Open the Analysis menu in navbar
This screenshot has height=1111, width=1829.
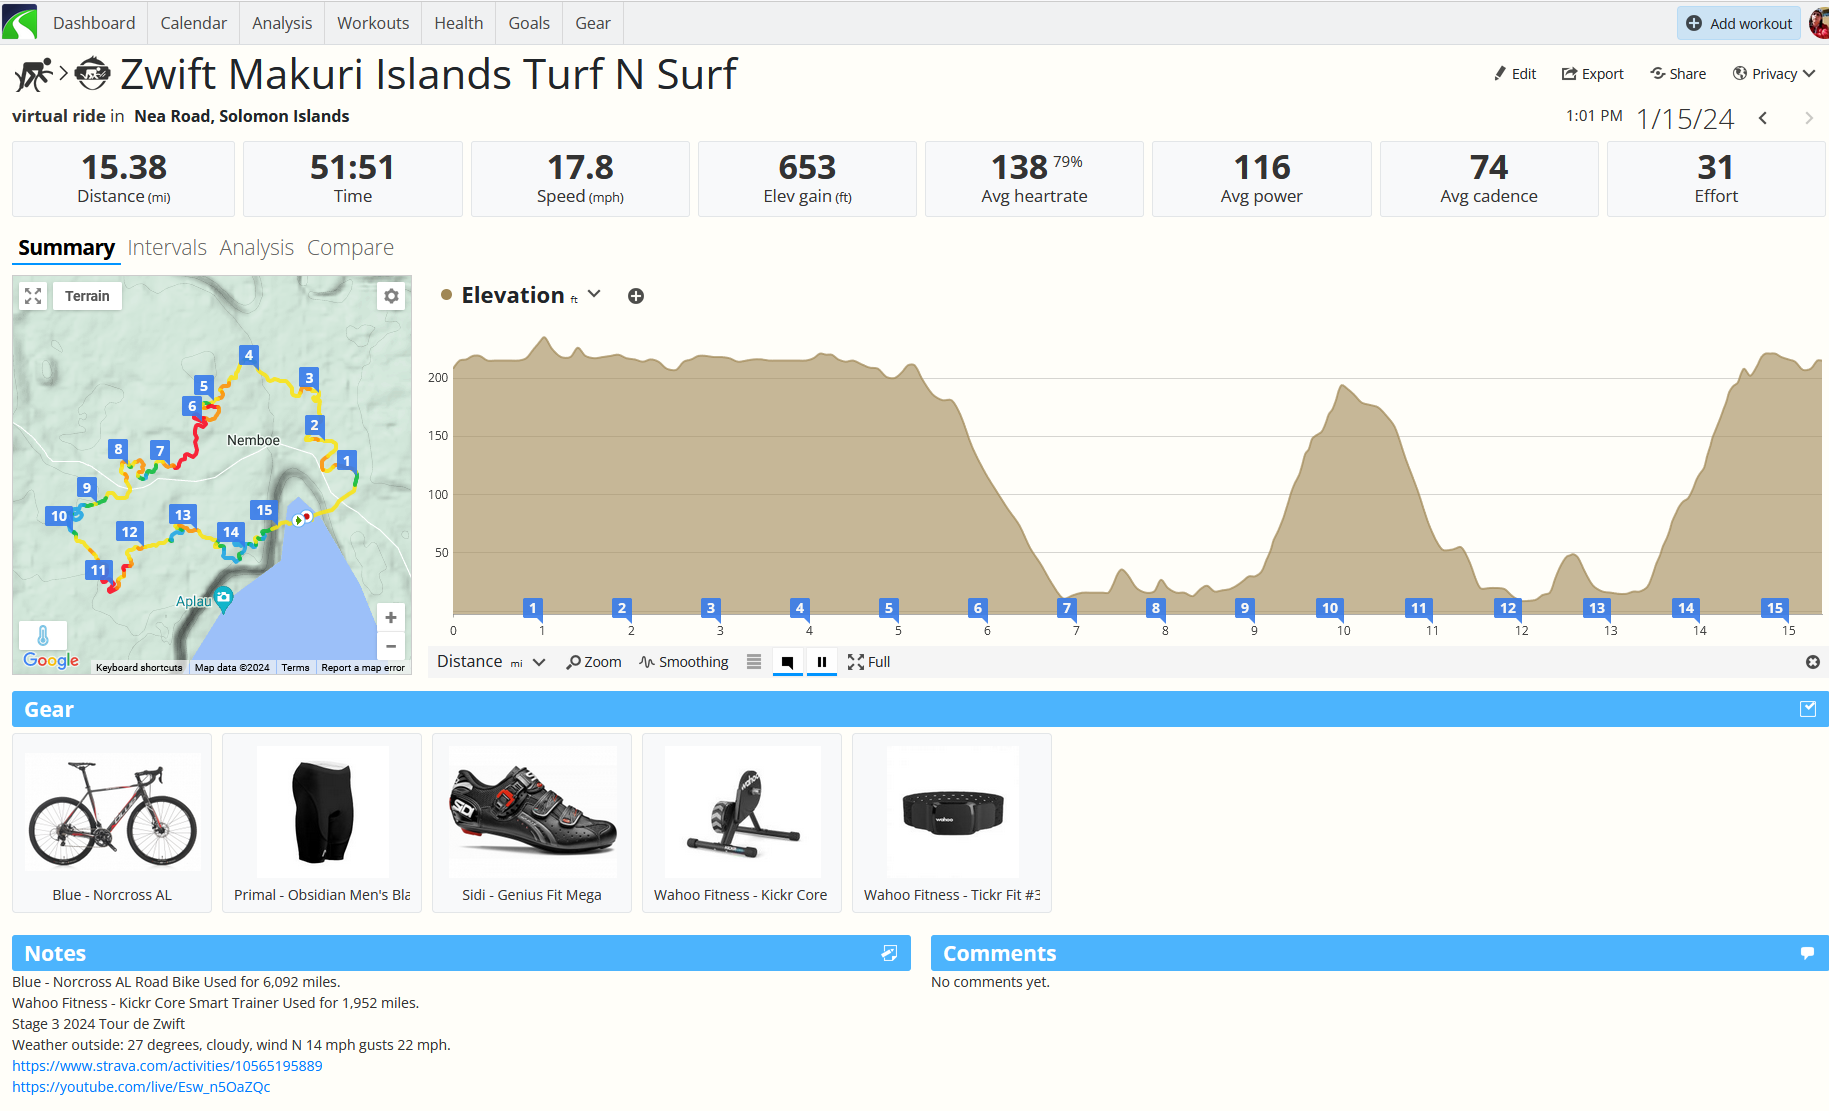point(282,23)
